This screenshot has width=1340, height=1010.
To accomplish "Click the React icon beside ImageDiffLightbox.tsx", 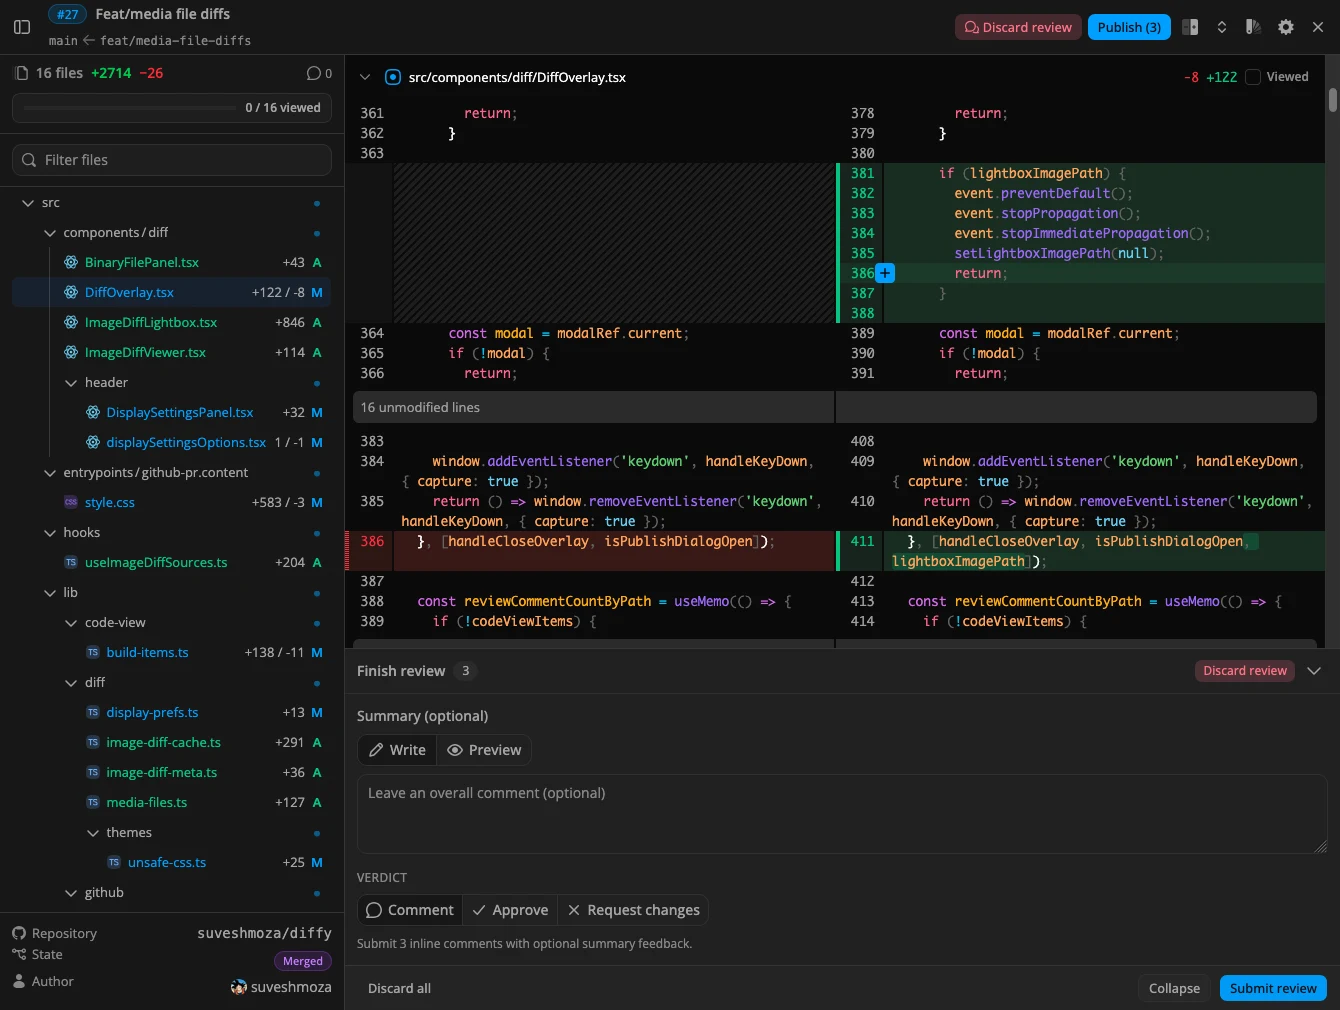I will pyautogui.click(x=71, y=322).
